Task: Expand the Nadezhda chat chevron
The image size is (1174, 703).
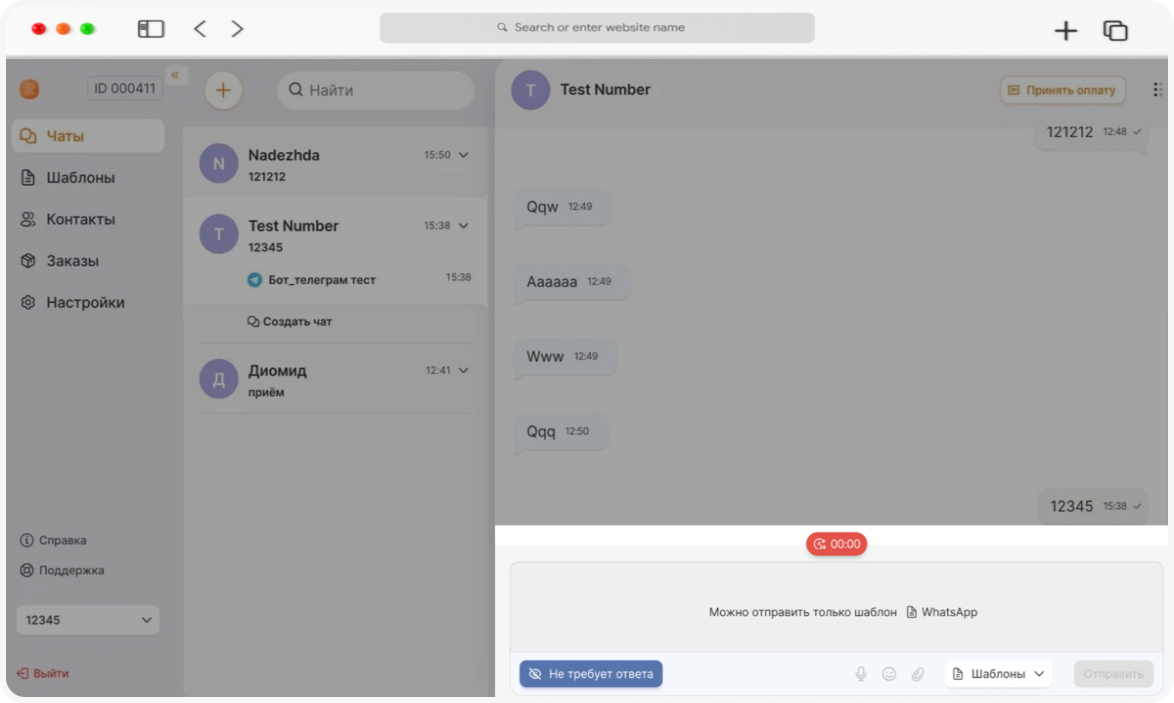Action: tap(463, 155)
